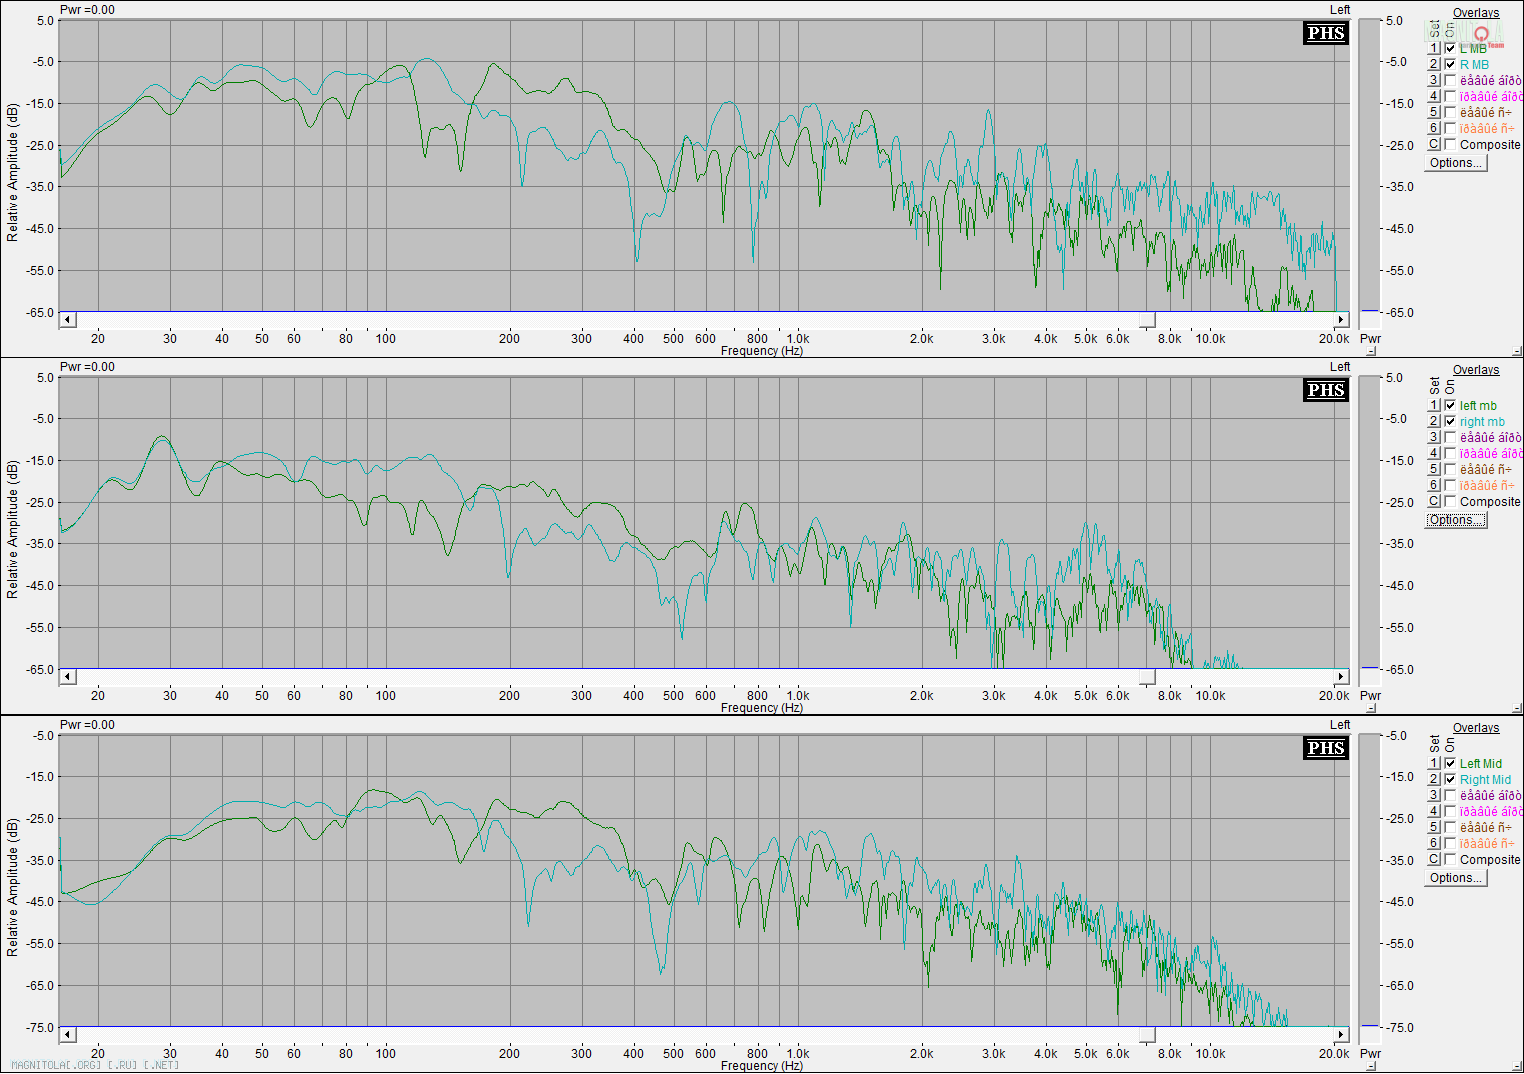Click Set button 4 in top Overlays panel
The height and width of the screenshot is (1074, 1524).
point(1434,96)
